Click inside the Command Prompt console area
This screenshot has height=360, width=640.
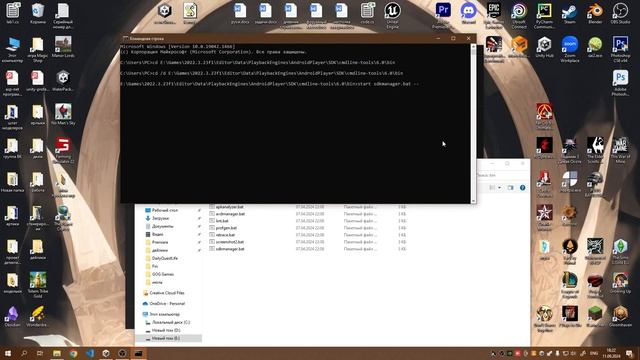tap(295, 123)
